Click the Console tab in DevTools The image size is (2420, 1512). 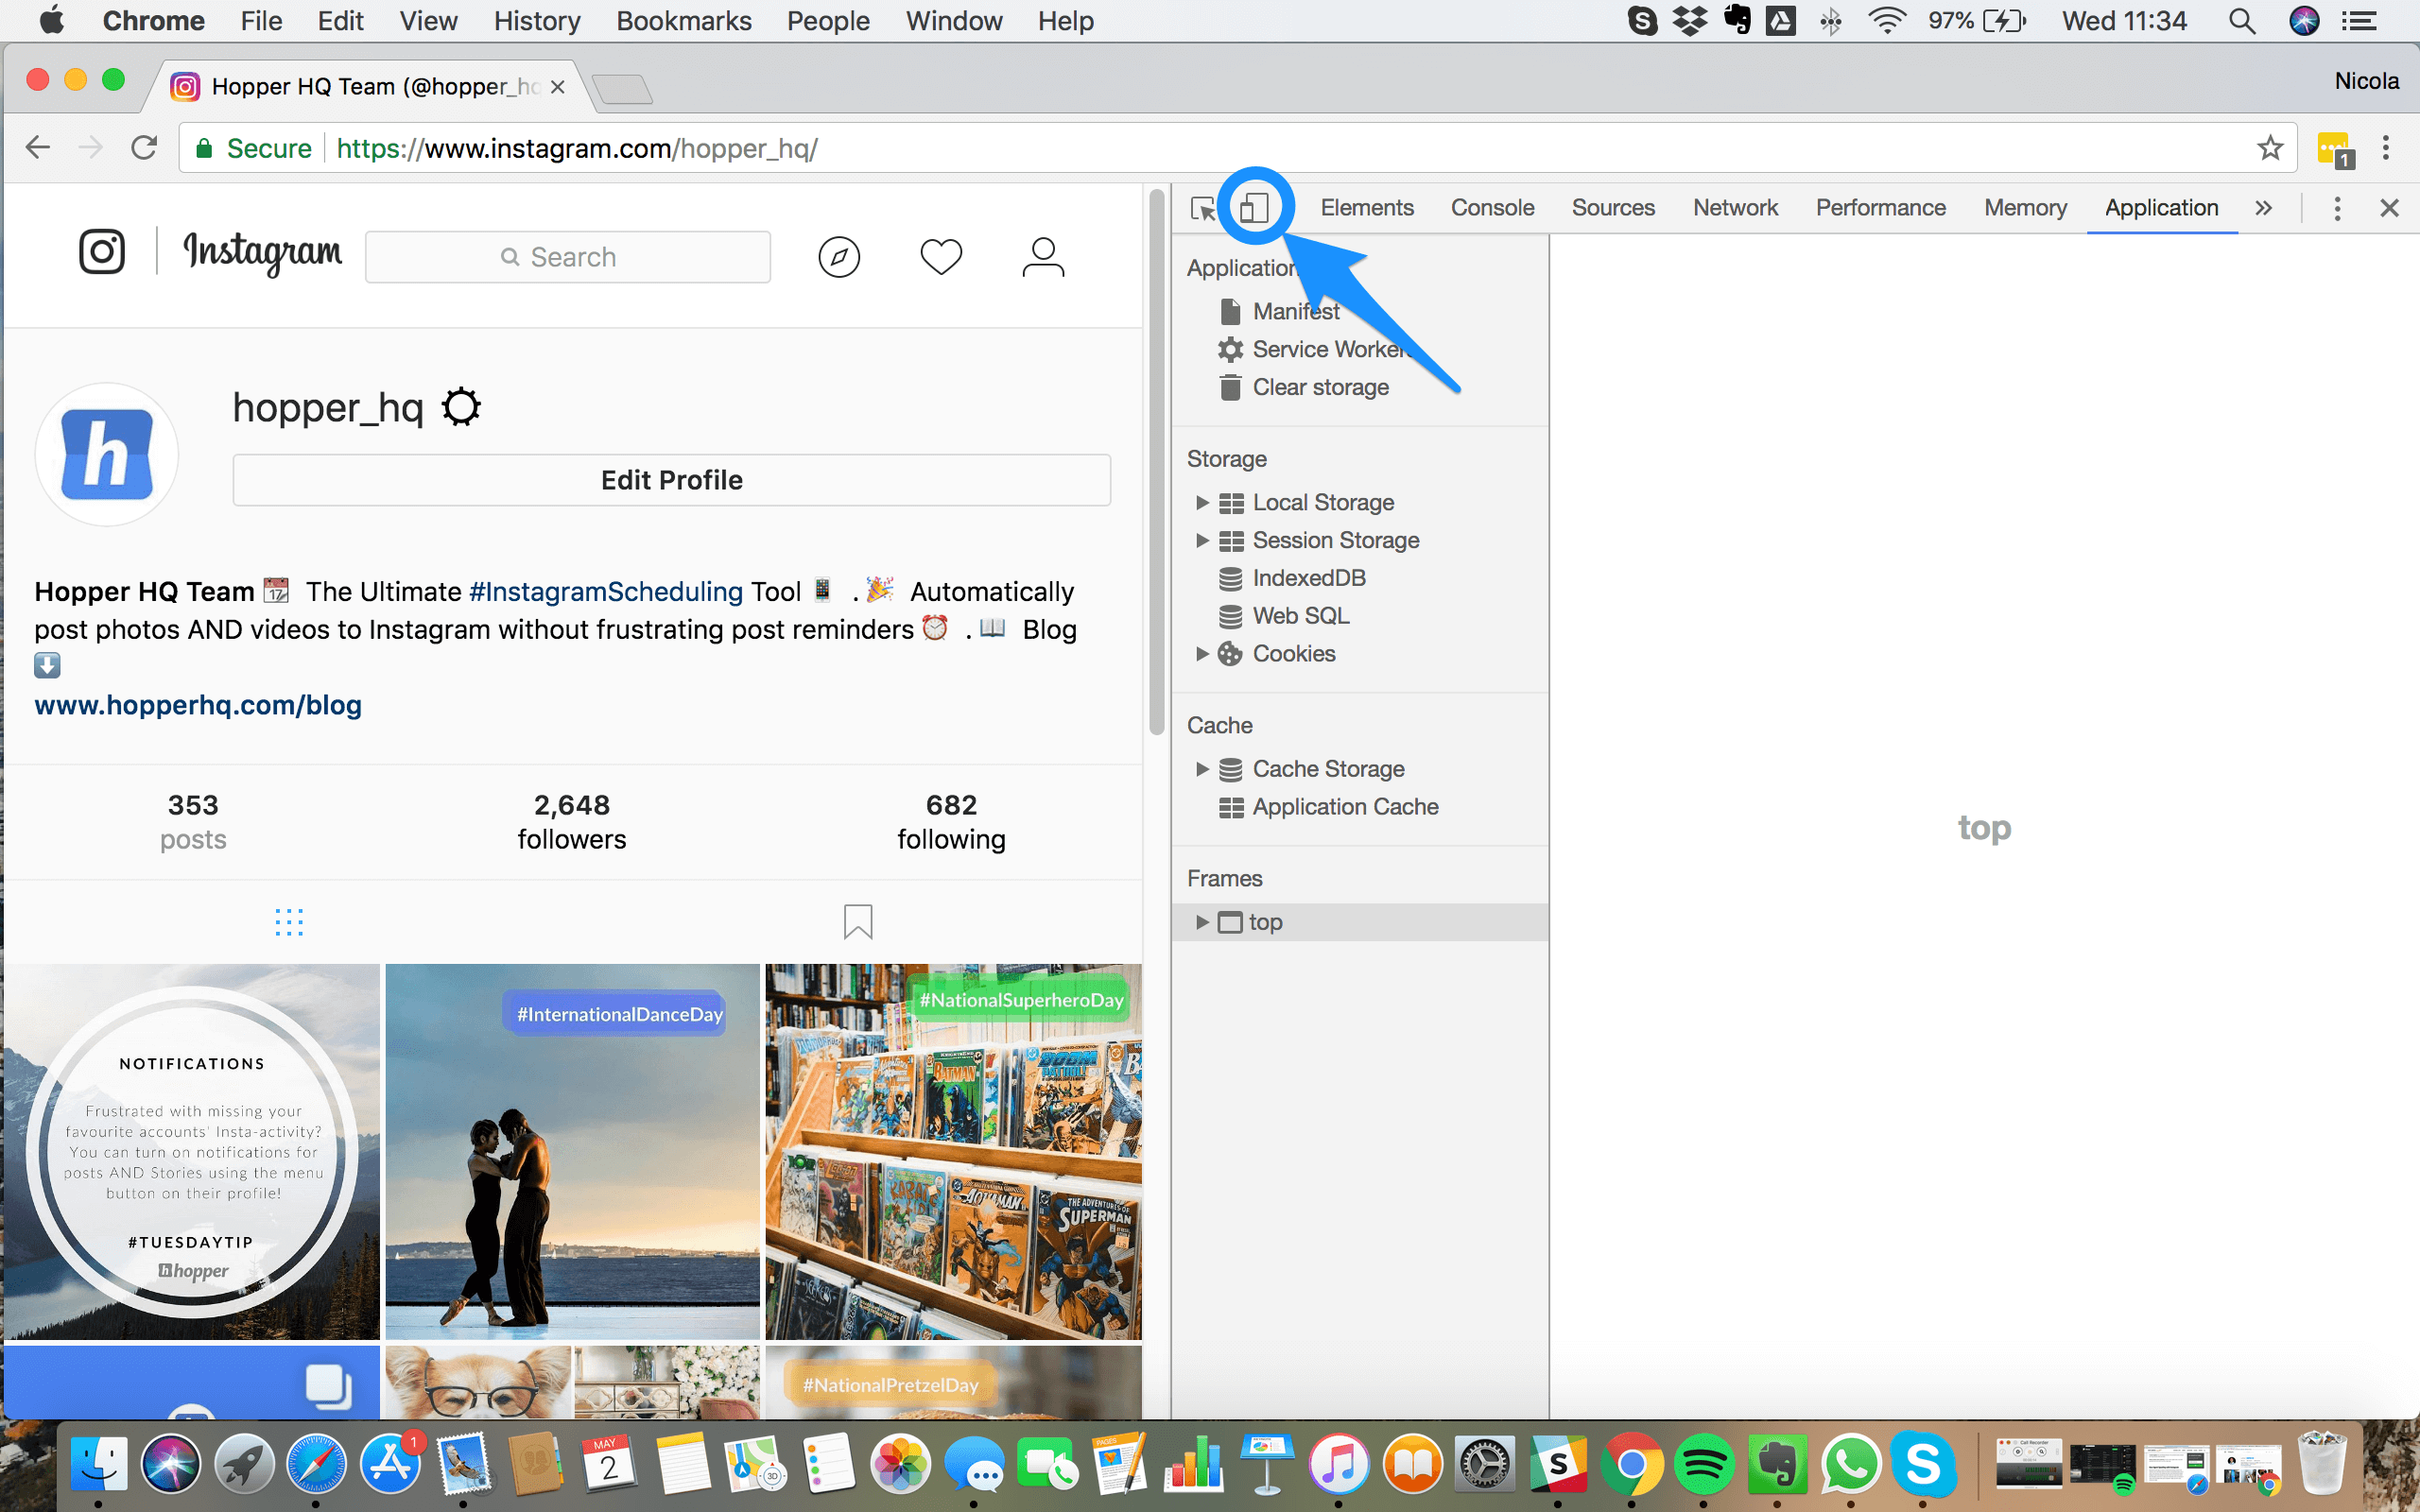1493,207
